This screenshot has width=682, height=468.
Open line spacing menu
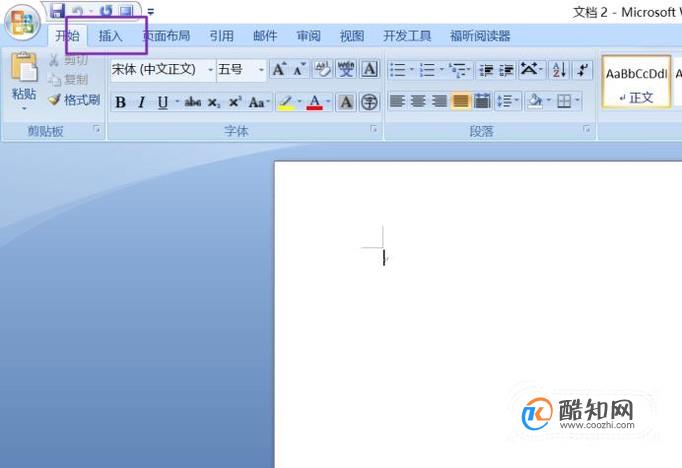(x=505, y=102)
